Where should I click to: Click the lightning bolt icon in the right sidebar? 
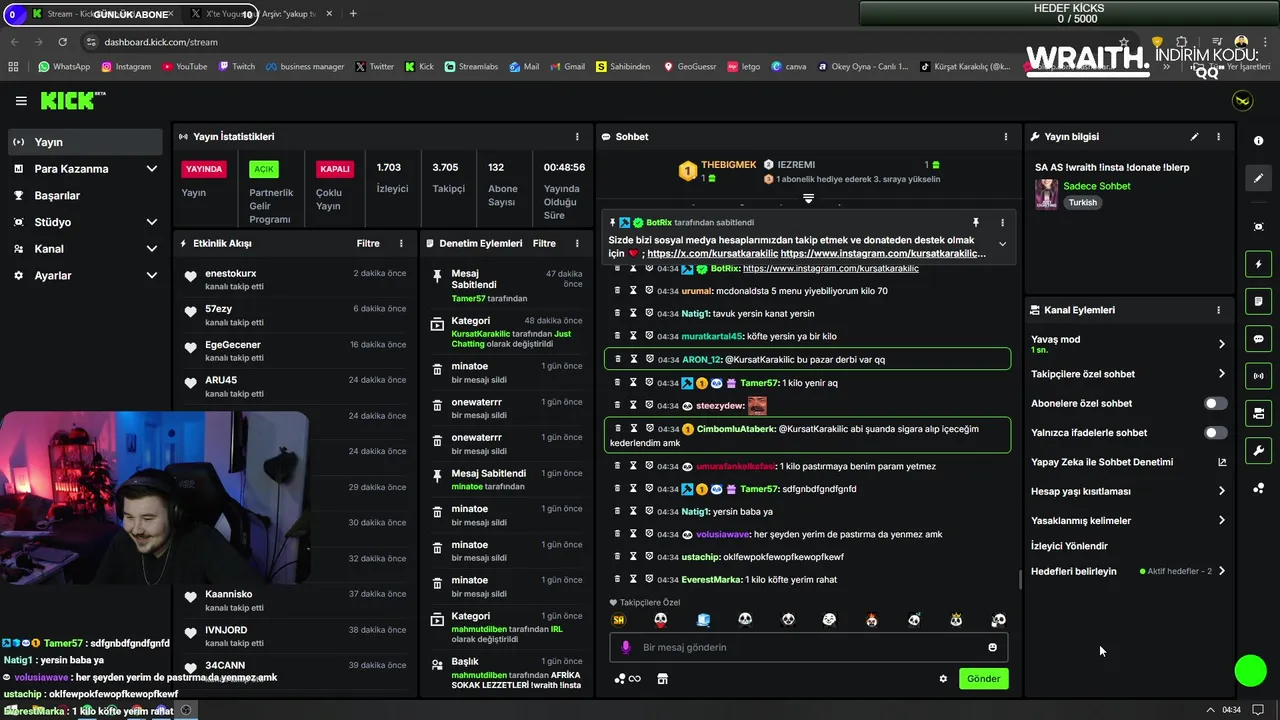point(1259,264)
